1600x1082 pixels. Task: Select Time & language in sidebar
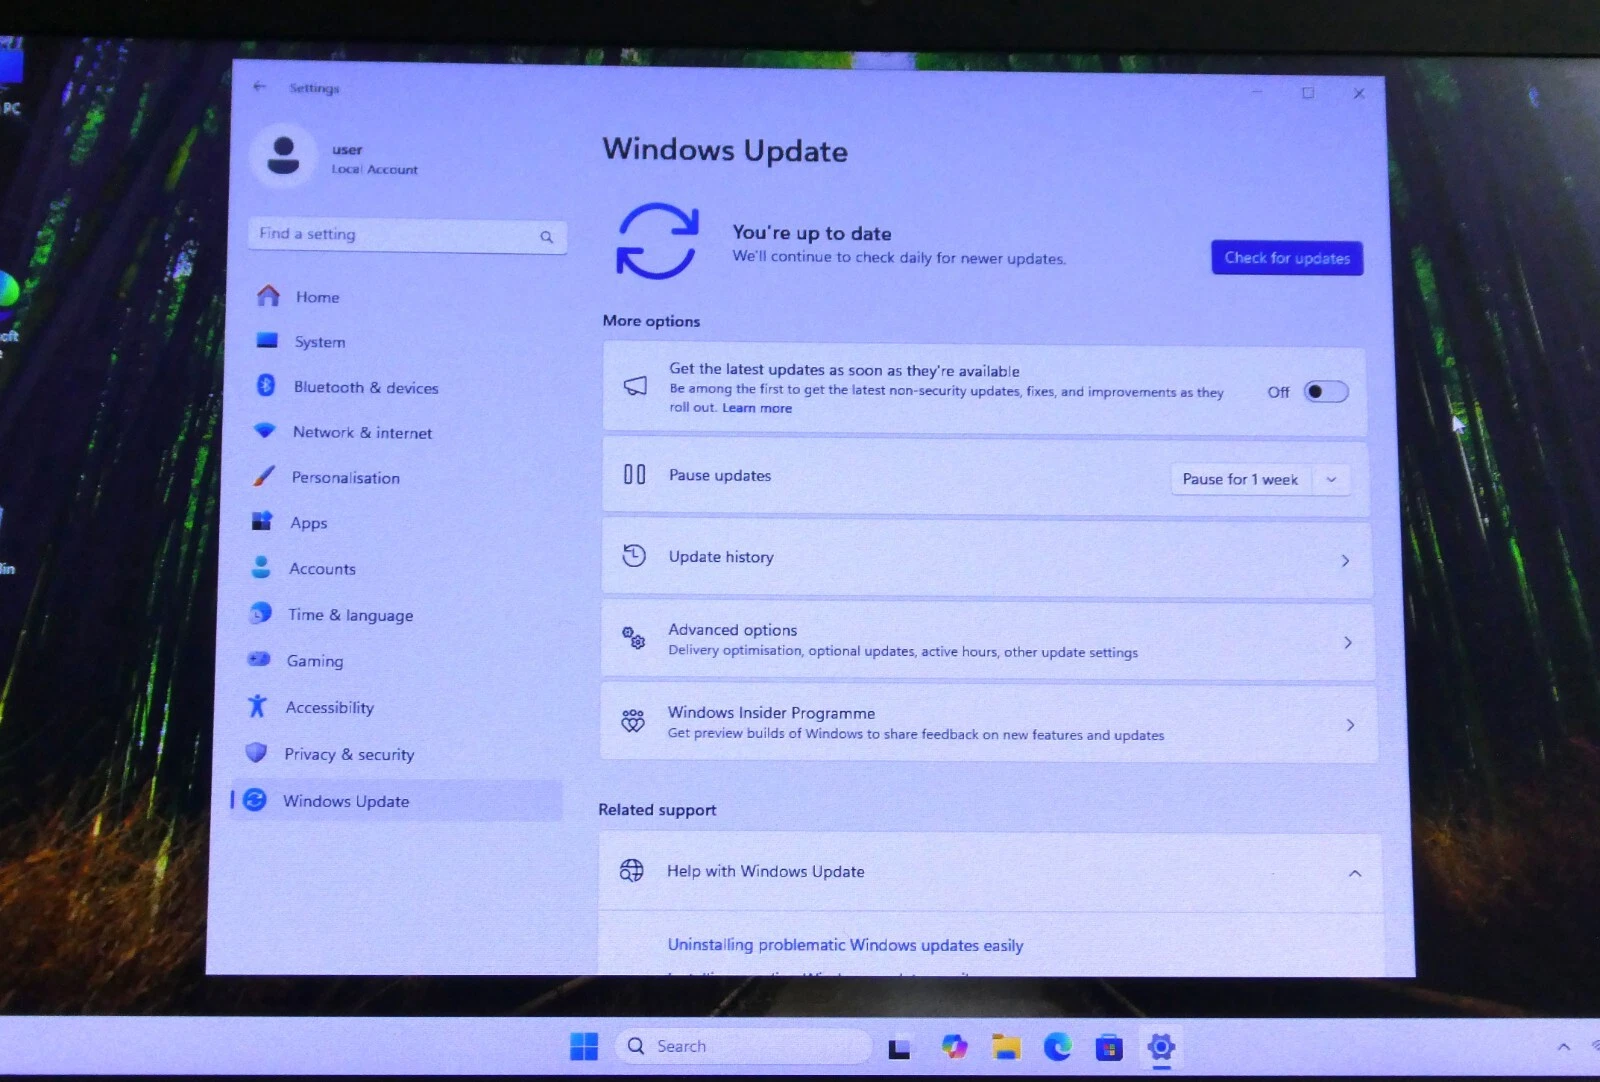(350, 615)
